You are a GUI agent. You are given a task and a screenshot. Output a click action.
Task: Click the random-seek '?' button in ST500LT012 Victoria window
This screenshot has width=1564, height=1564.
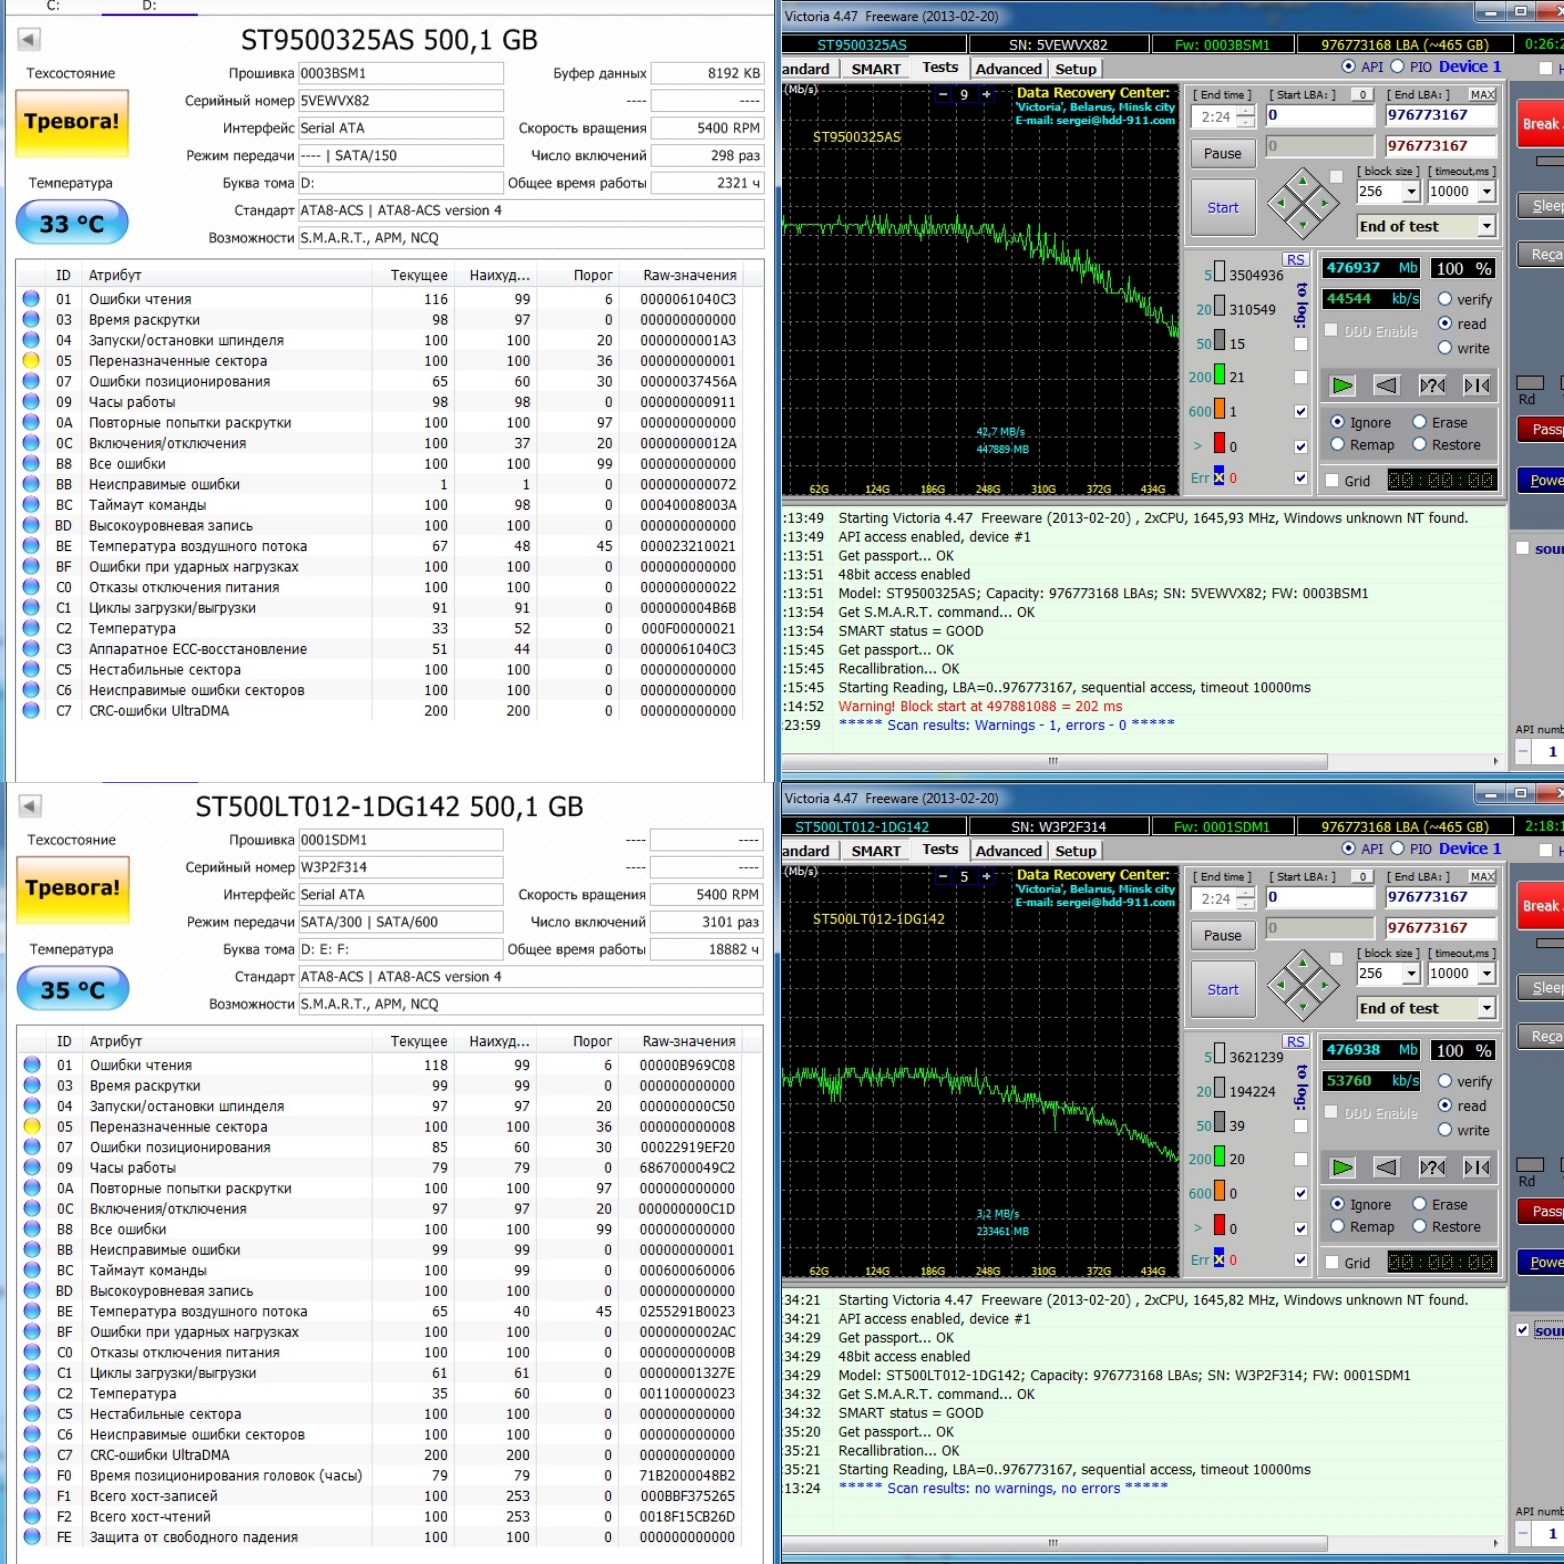pos(1432,1167)
